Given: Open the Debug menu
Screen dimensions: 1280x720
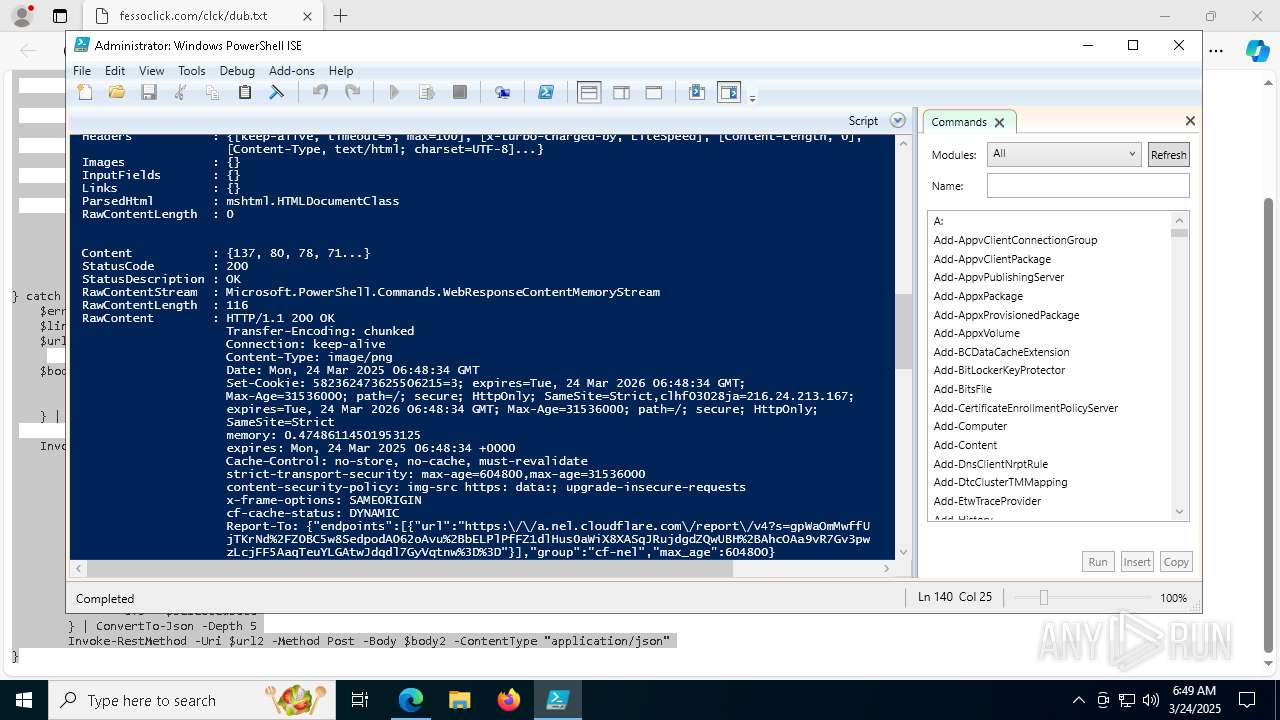Looking at the screenshot, I should (237, 71).
